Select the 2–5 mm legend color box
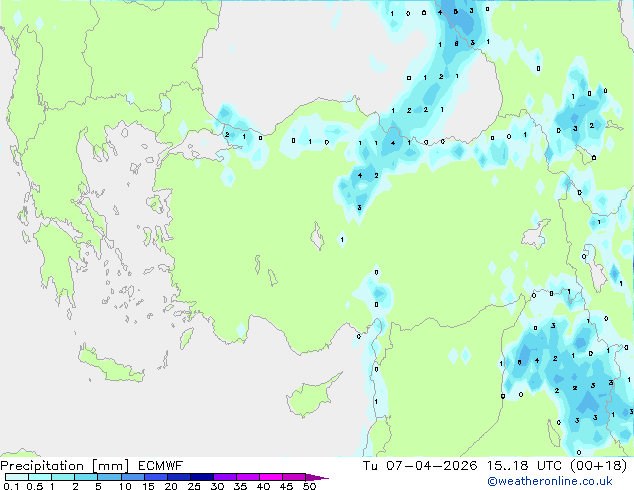Screen dimensions: 634x490 tap(86, 477)
